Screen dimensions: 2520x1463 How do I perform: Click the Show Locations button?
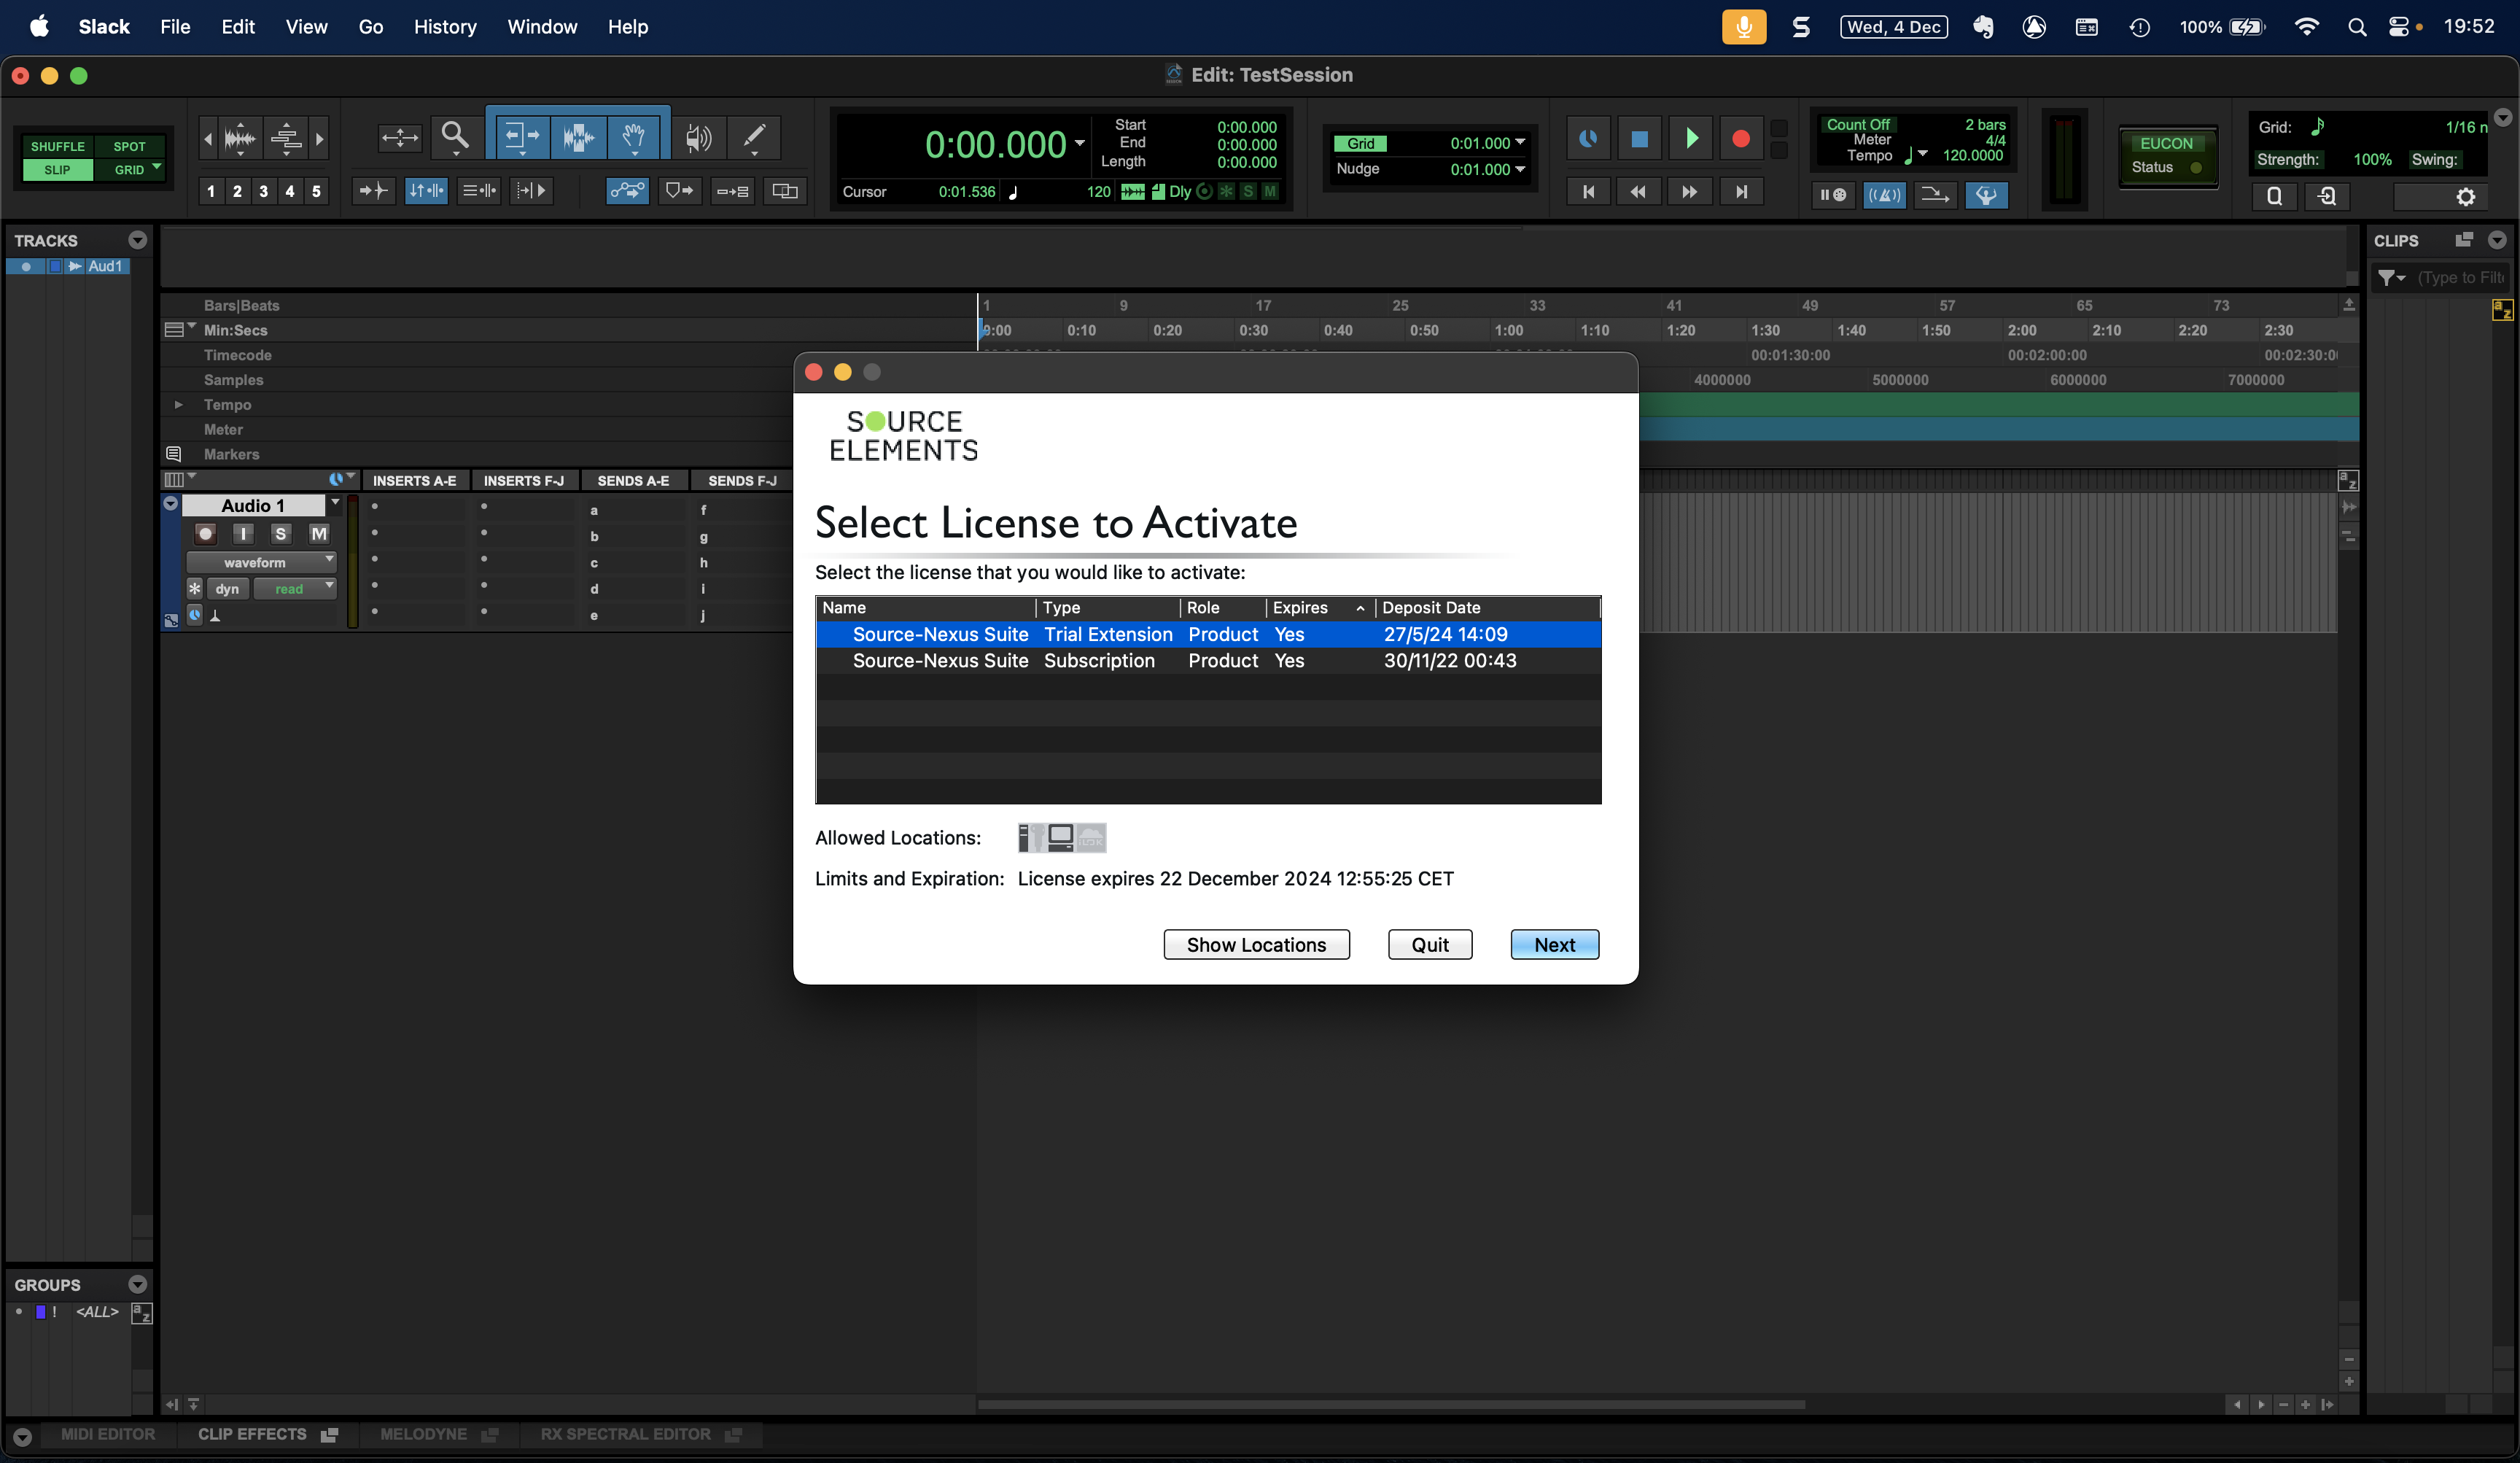click(x=1256, y=945)
